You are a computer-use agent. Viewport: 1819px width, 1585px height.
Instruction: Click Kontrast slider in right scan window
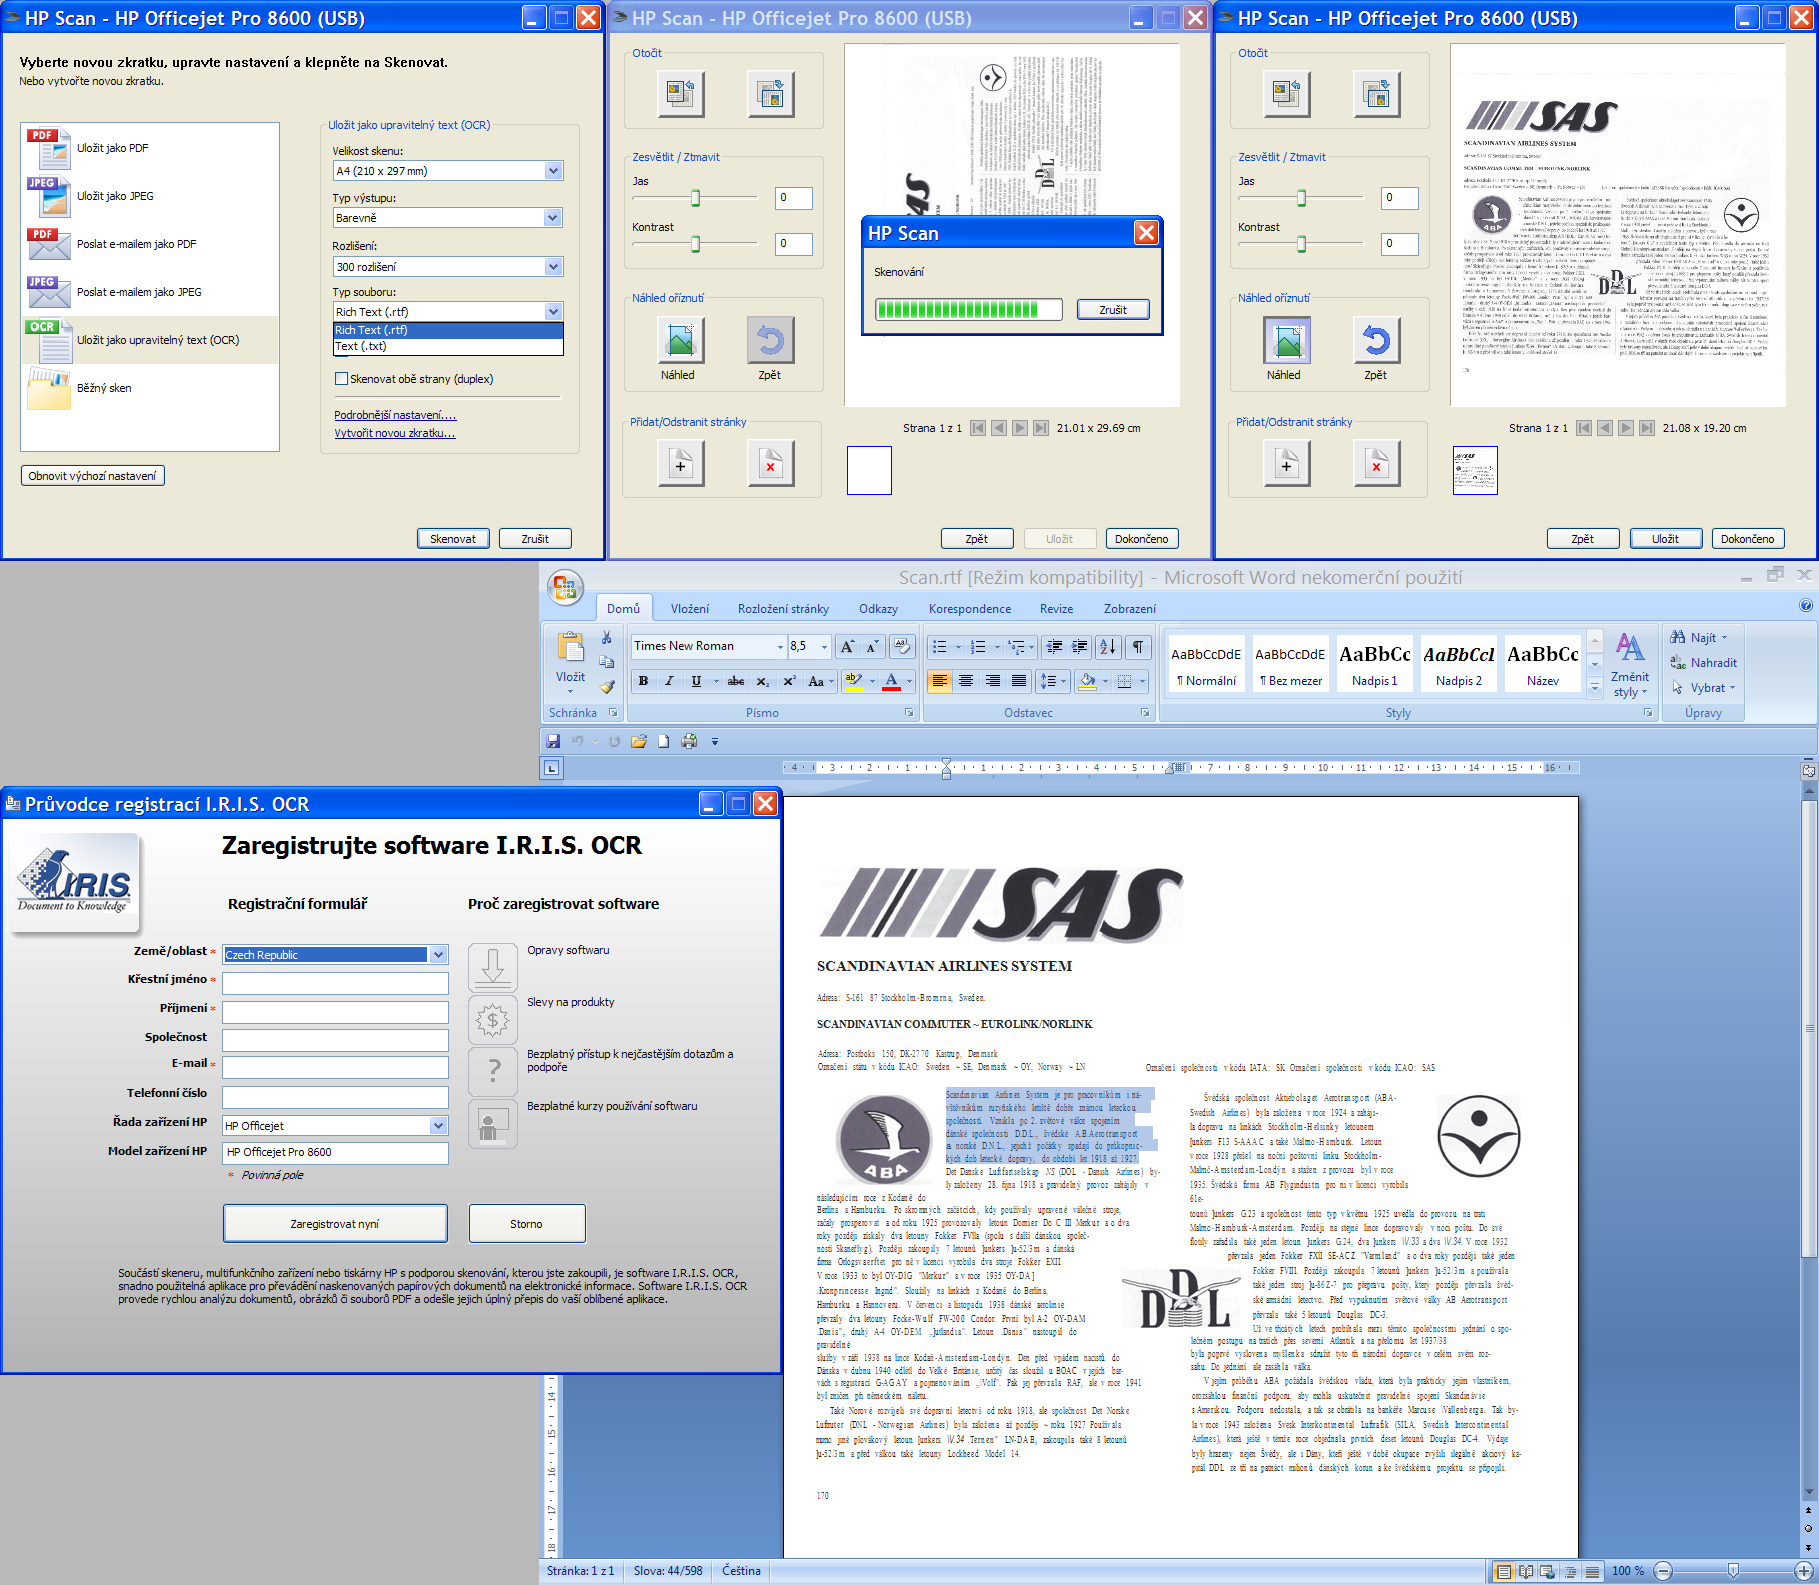[x=1301, y=244]
